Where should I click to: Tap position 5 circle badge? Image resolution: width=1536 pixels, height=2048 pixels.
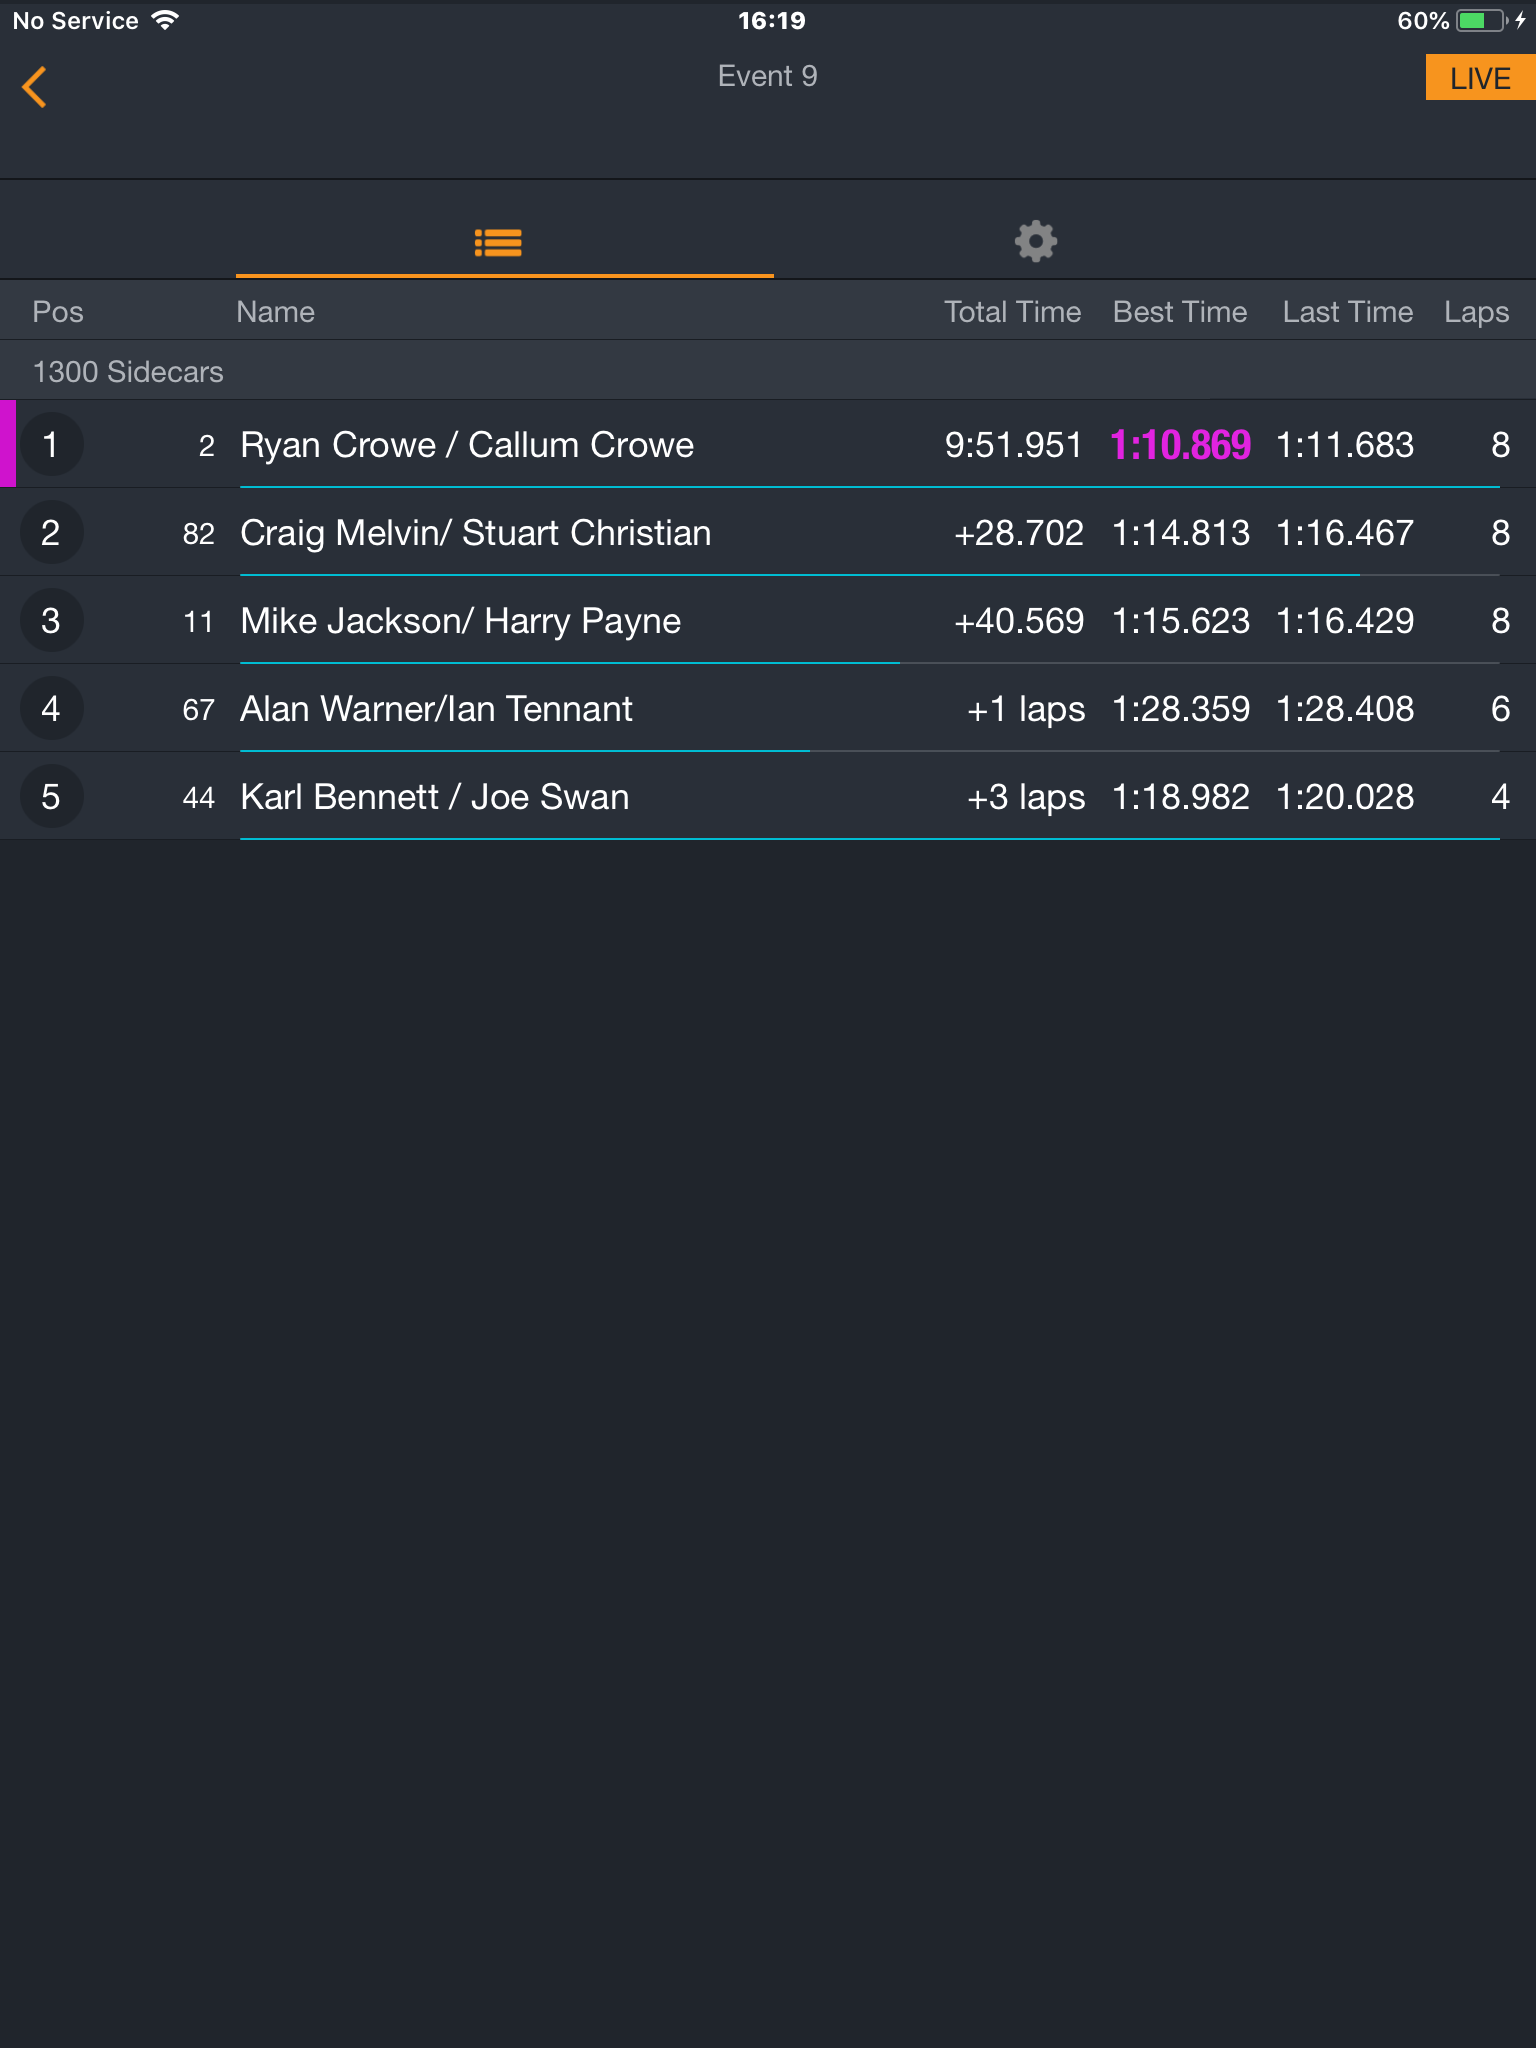coord(51,796)
